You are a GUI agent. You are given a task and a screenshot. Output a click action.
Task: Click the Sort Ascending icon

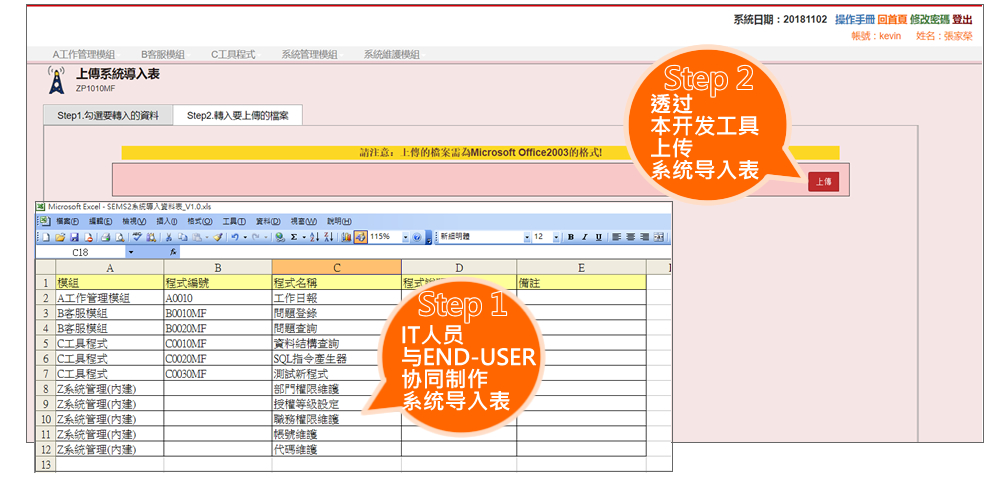(x=313, y=237)
